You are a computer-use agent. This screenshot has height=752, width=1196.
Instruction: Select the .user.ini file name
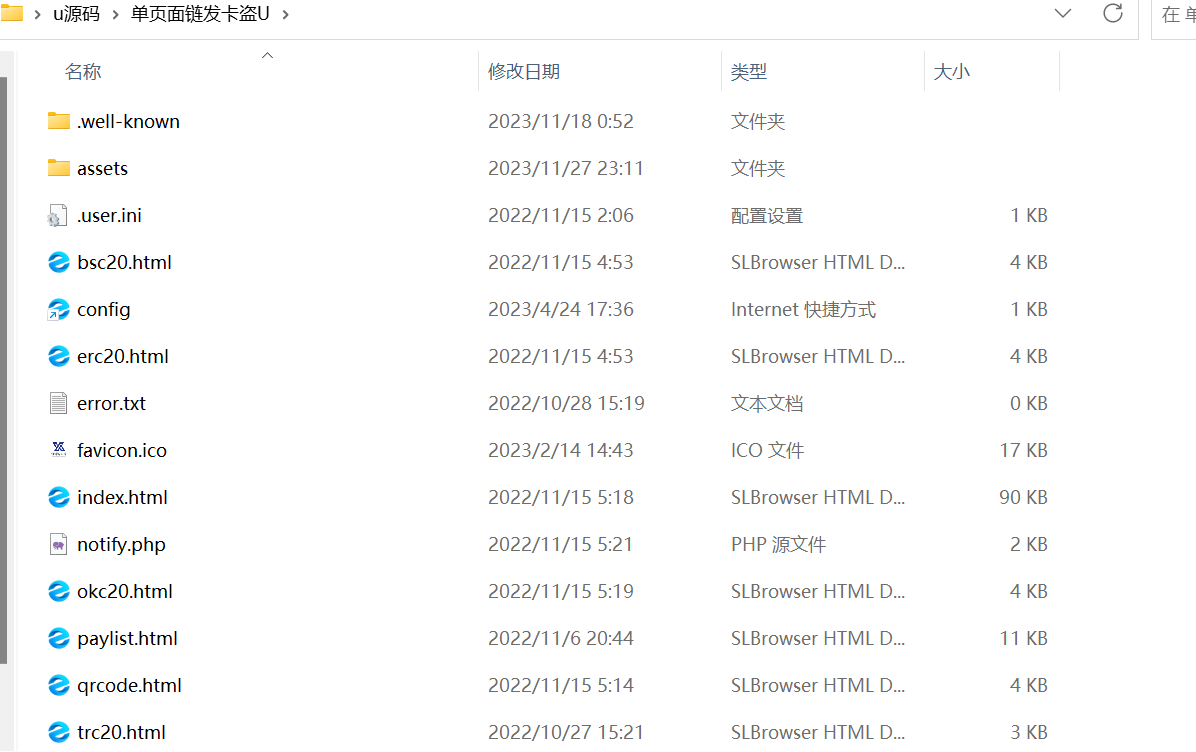coord(109,216)
